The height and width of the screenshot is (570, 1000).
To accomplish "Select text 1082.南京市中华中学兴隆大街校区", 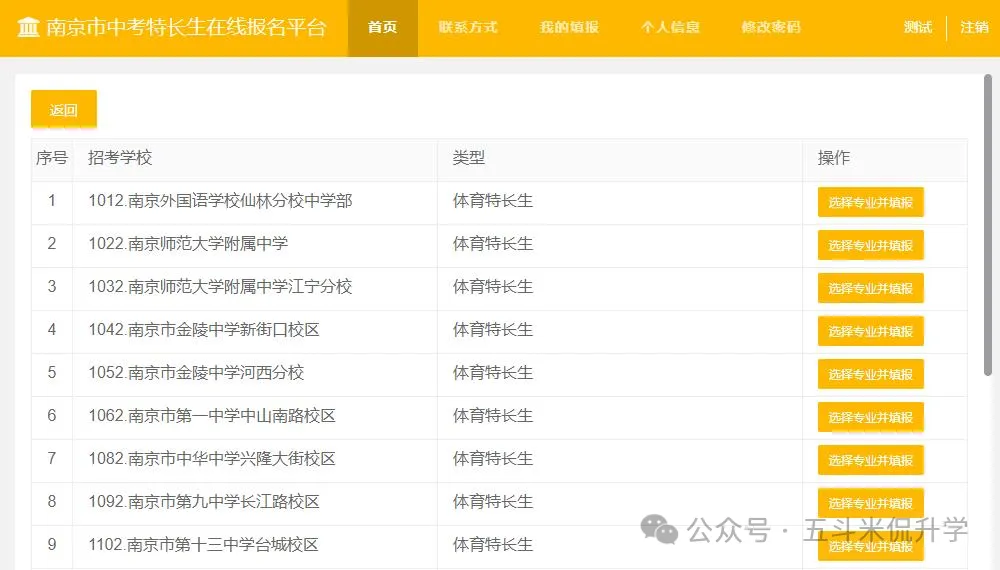I will point(212,458).
